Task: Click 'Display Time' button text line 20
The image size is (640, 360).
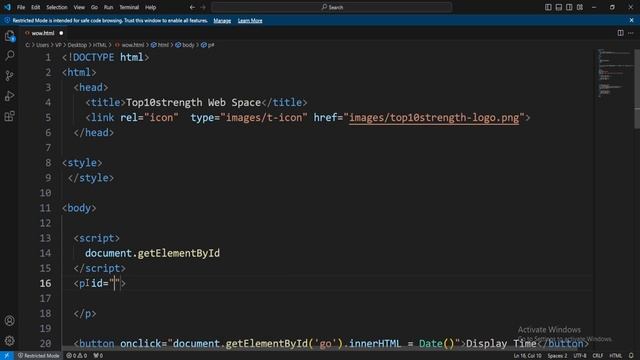Action: click(x=501, y=343)
